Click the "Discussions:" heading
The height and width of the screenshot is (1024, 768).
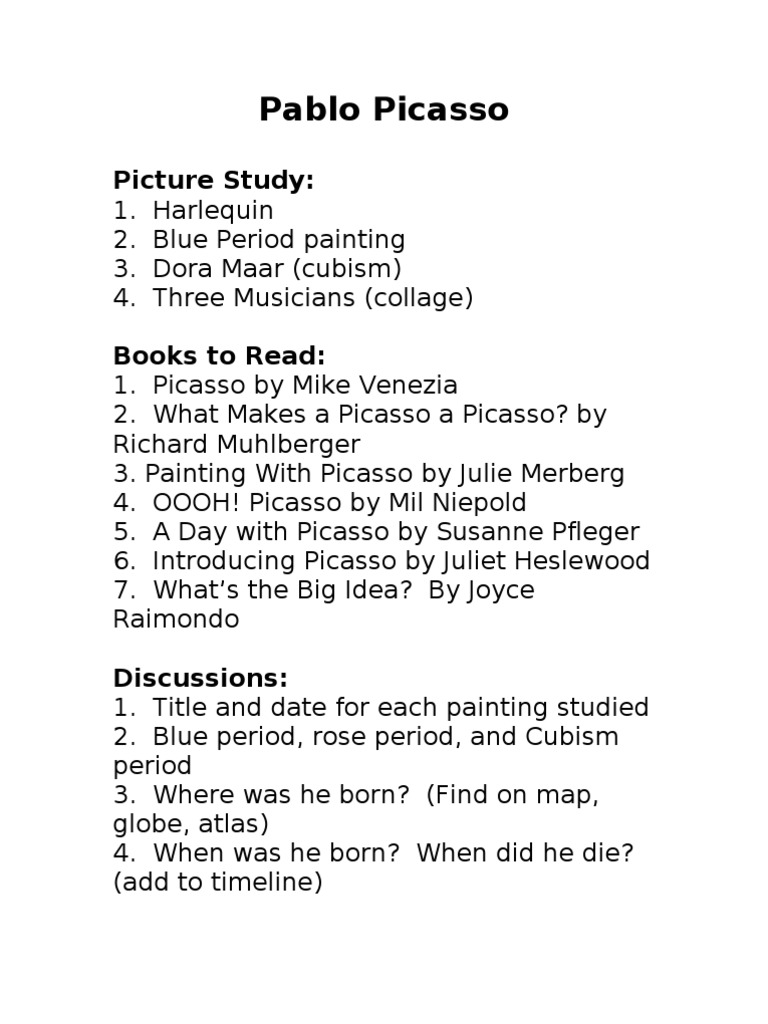(x=200, y=678)
